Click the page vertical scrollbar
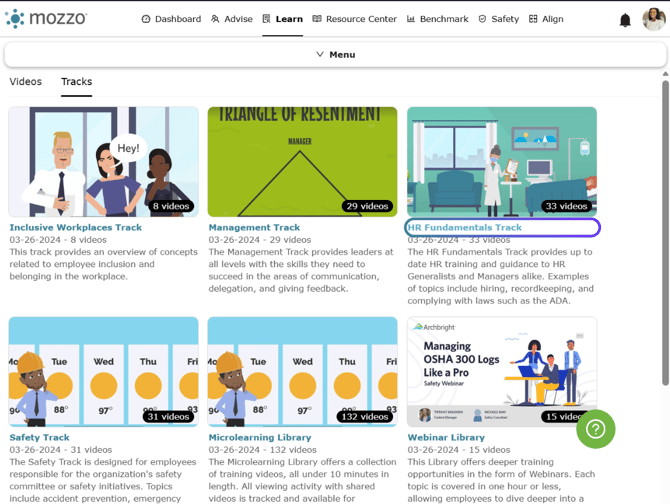The image size is (670, 504). pos(665,233)
